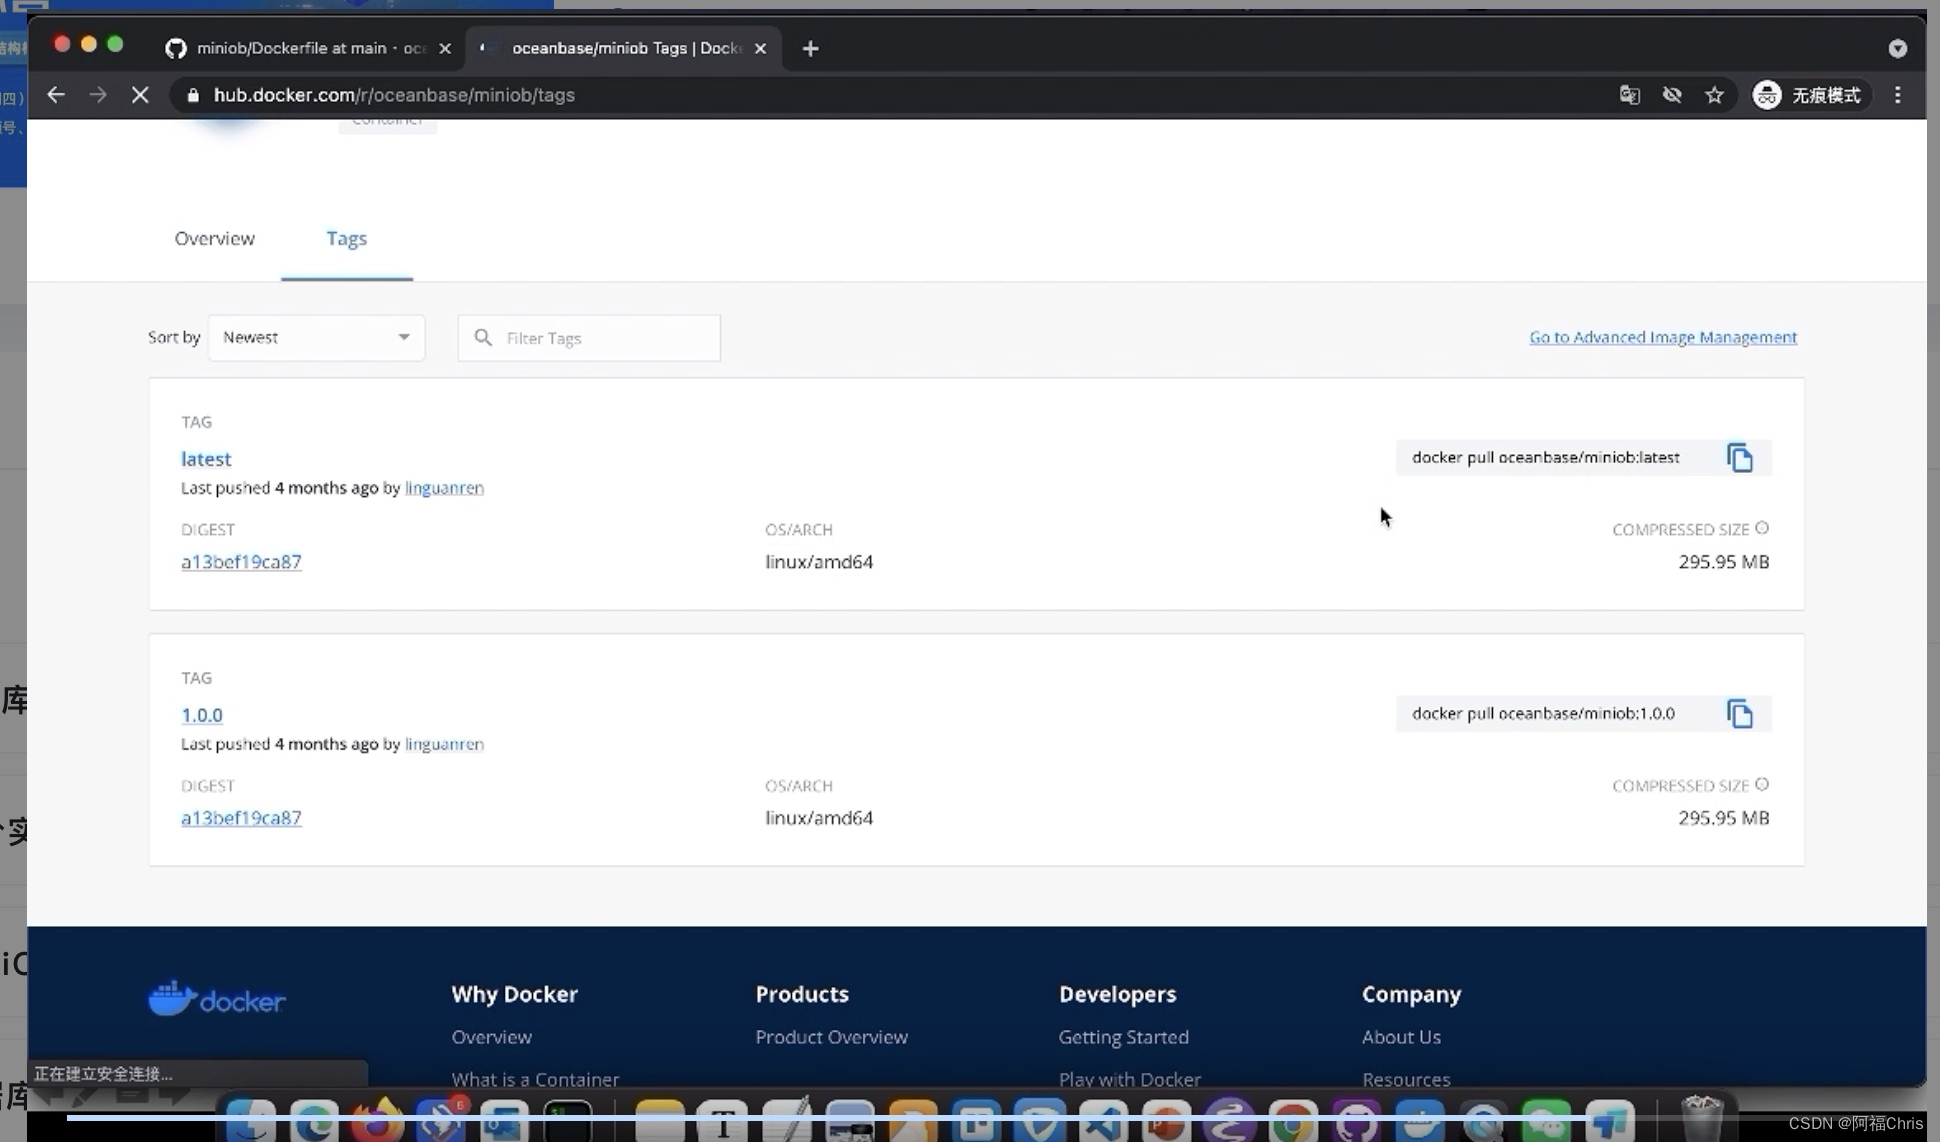Image resolution: width=1940 pixels, height=1142 pixels.
Task: Switch to the Overview tab
Action: (x=214, y=239)
